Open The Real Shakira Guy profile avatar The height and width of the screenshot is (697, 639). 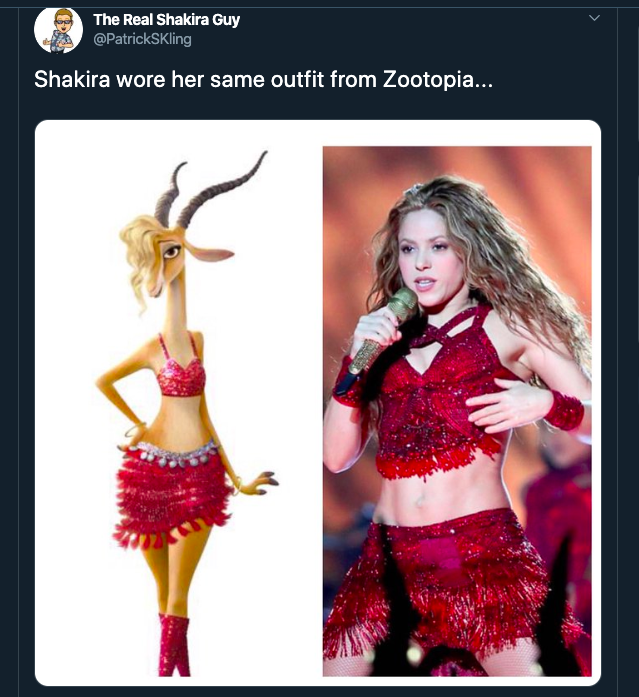pos(58,29)
